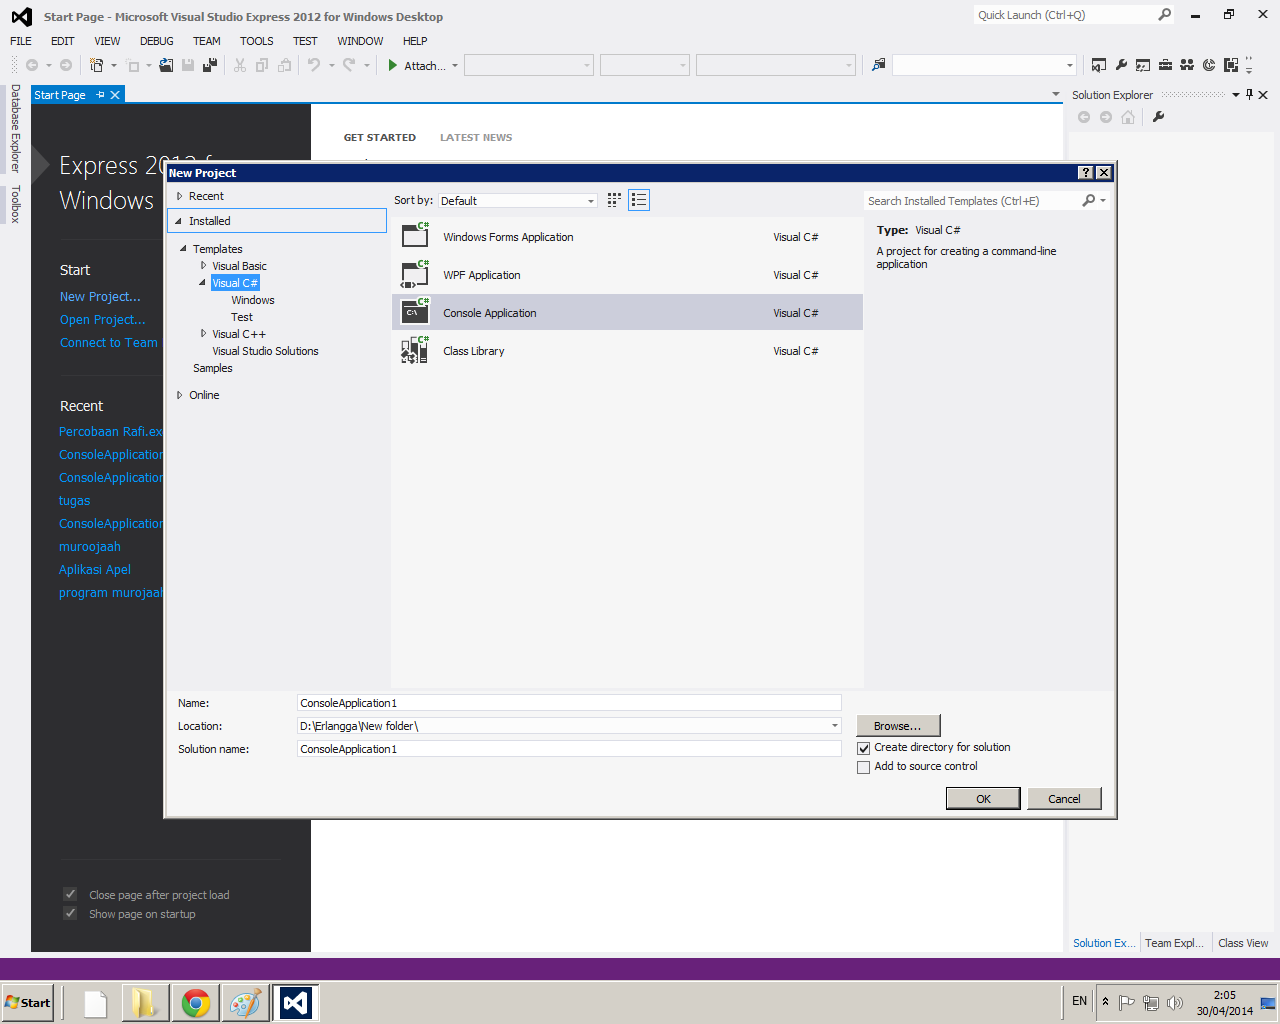Viewport: 1280px width, 1024px height.
Task: Open the DEBUG menu
Action: [157, 41]
